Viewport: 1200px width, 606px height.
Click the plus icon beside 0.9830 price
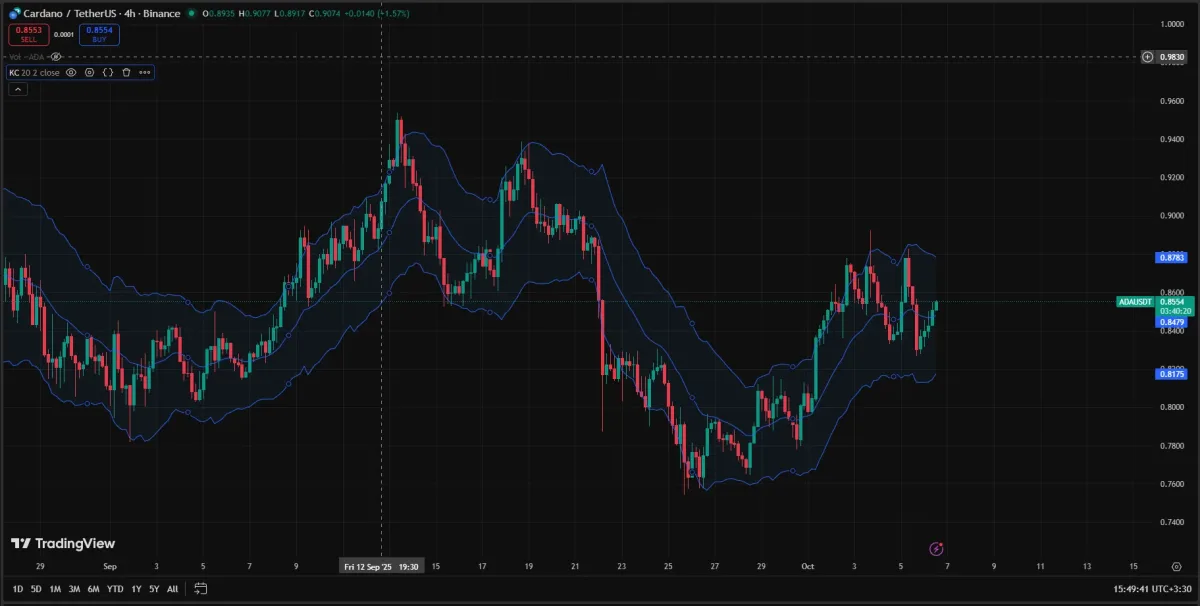(1148, 57)
